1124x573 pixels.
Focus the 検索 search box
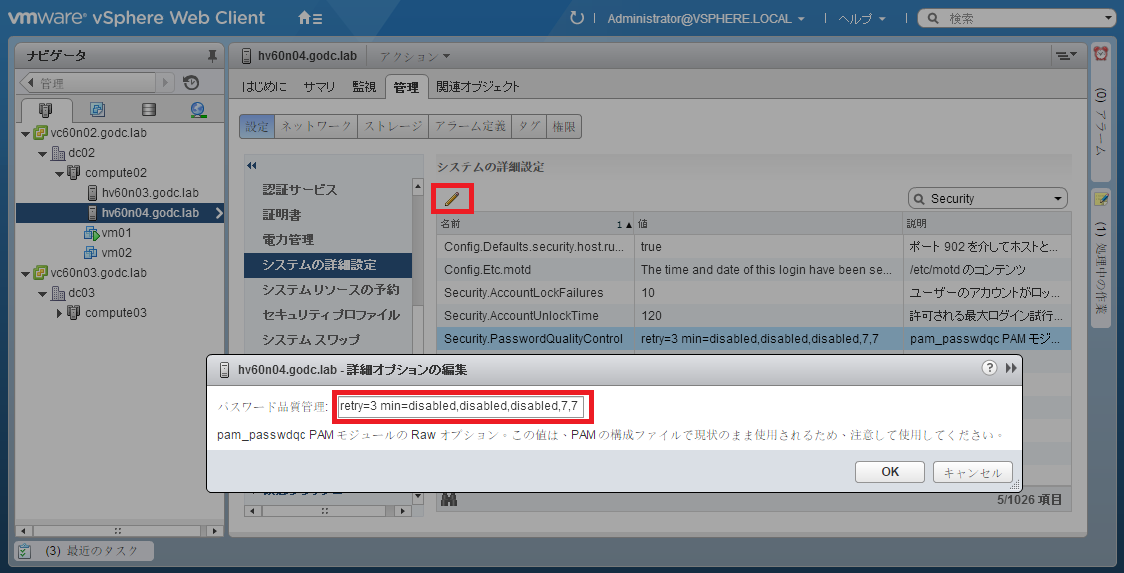coord(1016,19)
